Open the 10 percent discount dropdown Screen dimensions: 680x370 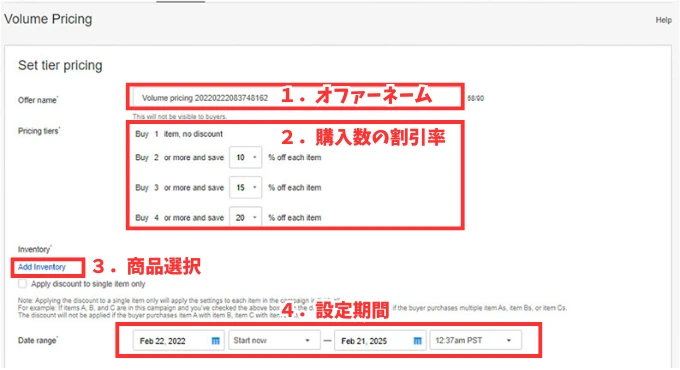click(x=245, y=157)
